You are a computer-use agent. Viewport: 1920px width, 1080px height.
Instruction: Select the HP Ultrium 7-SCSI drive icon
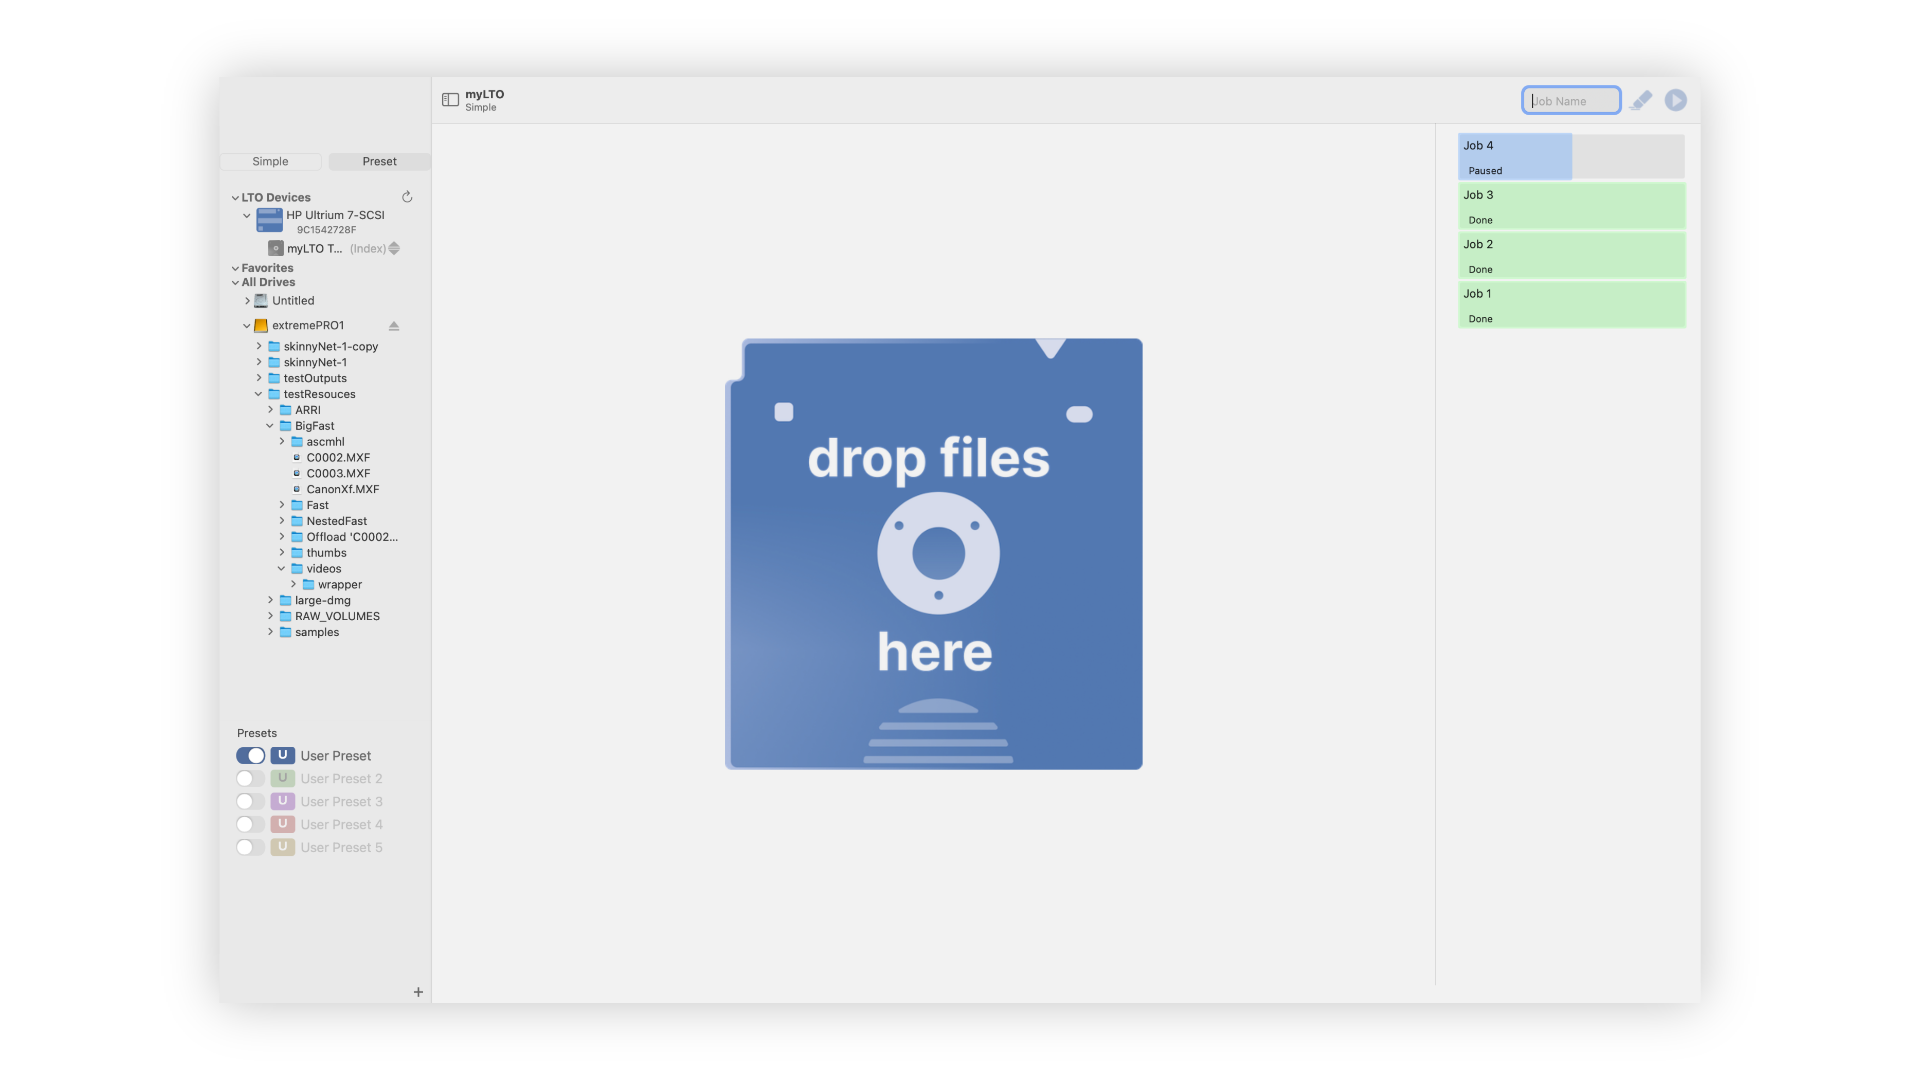coord(268,219)
